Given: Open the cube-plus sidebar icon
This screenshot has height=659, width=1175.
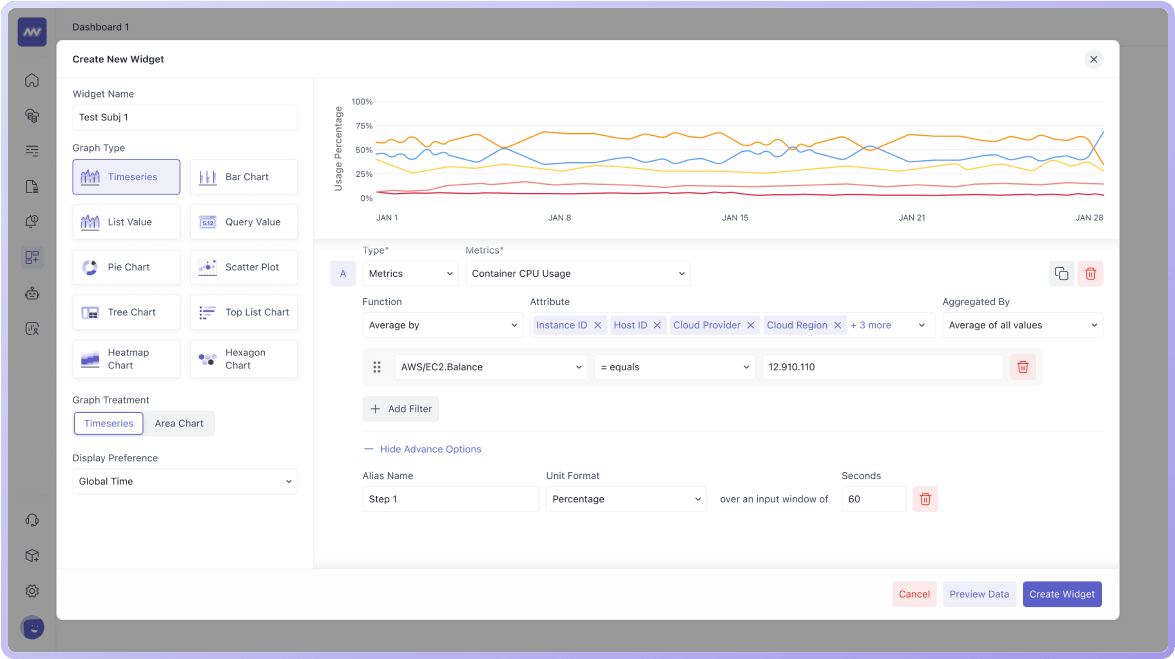Looking at the screenshot, I should coord(31,556).
